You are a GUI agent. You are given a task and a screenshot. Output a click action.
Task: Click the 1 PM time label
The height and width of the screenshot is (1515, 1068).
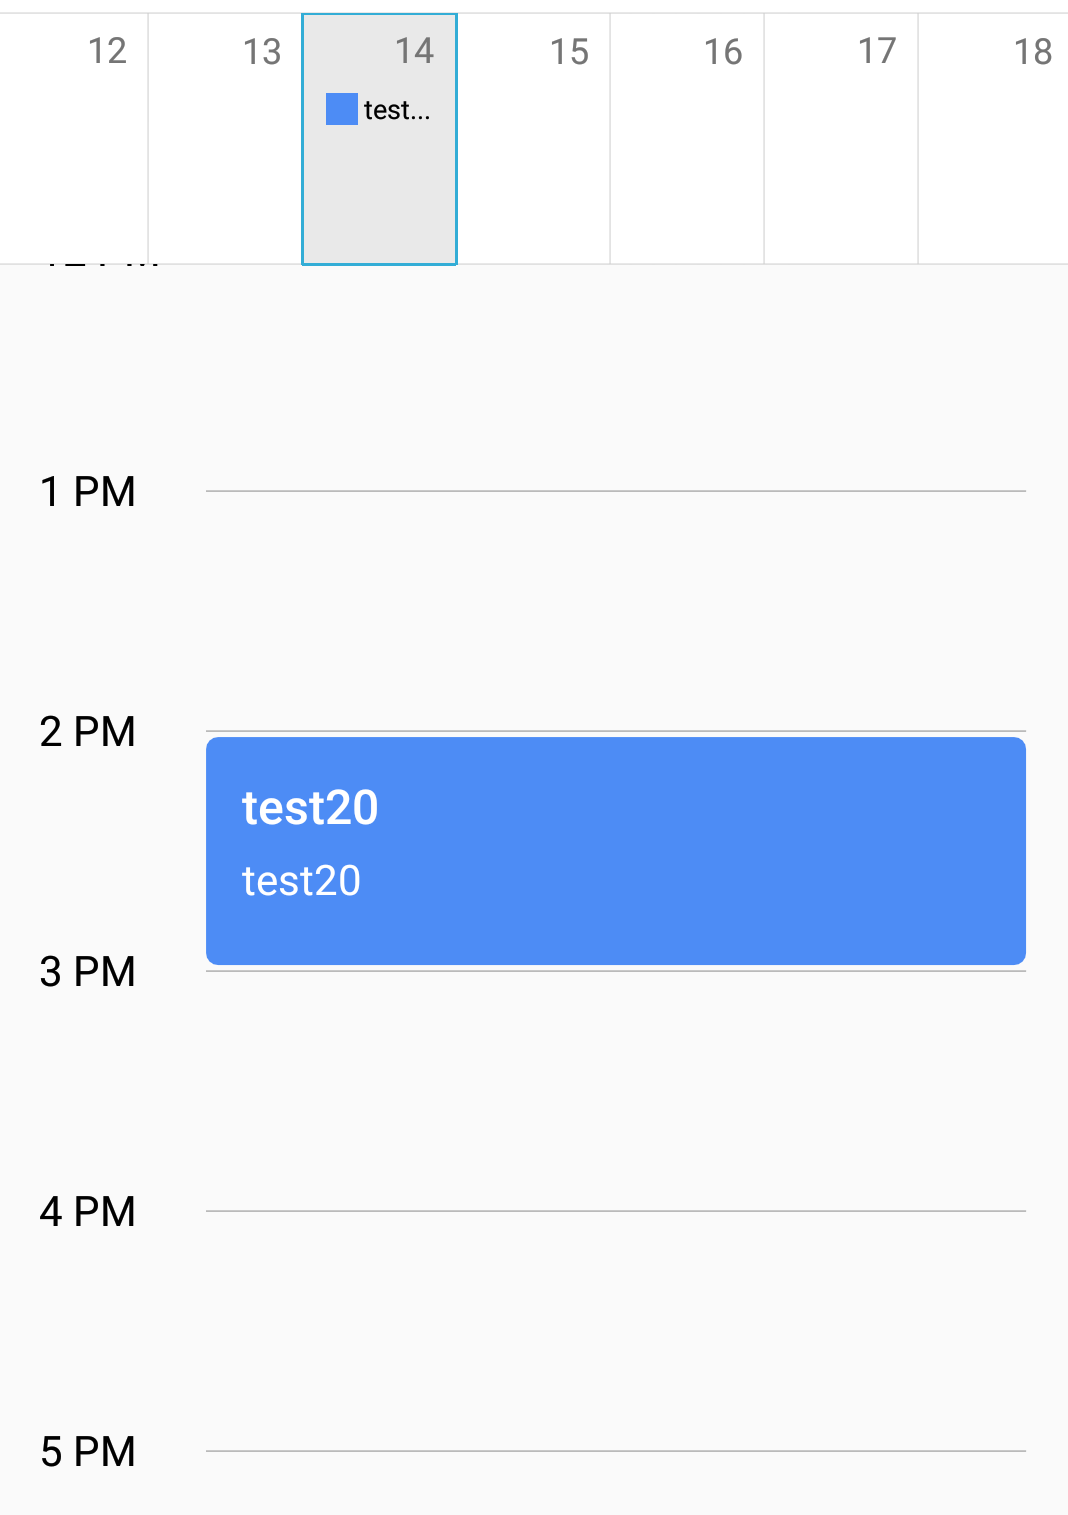pos(88,492)
